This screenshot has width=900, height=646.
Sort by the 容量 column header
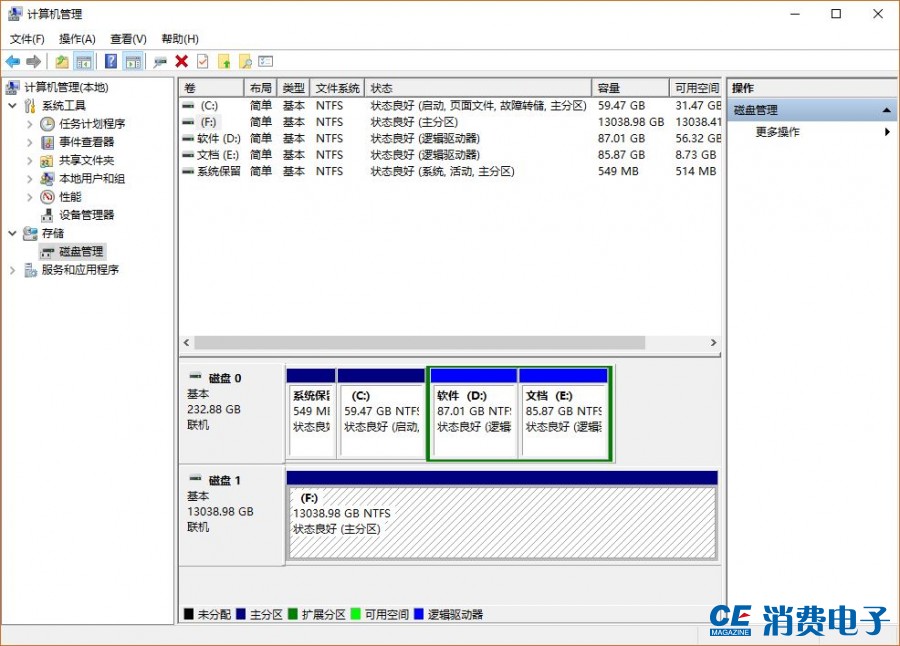click(630, 88)
